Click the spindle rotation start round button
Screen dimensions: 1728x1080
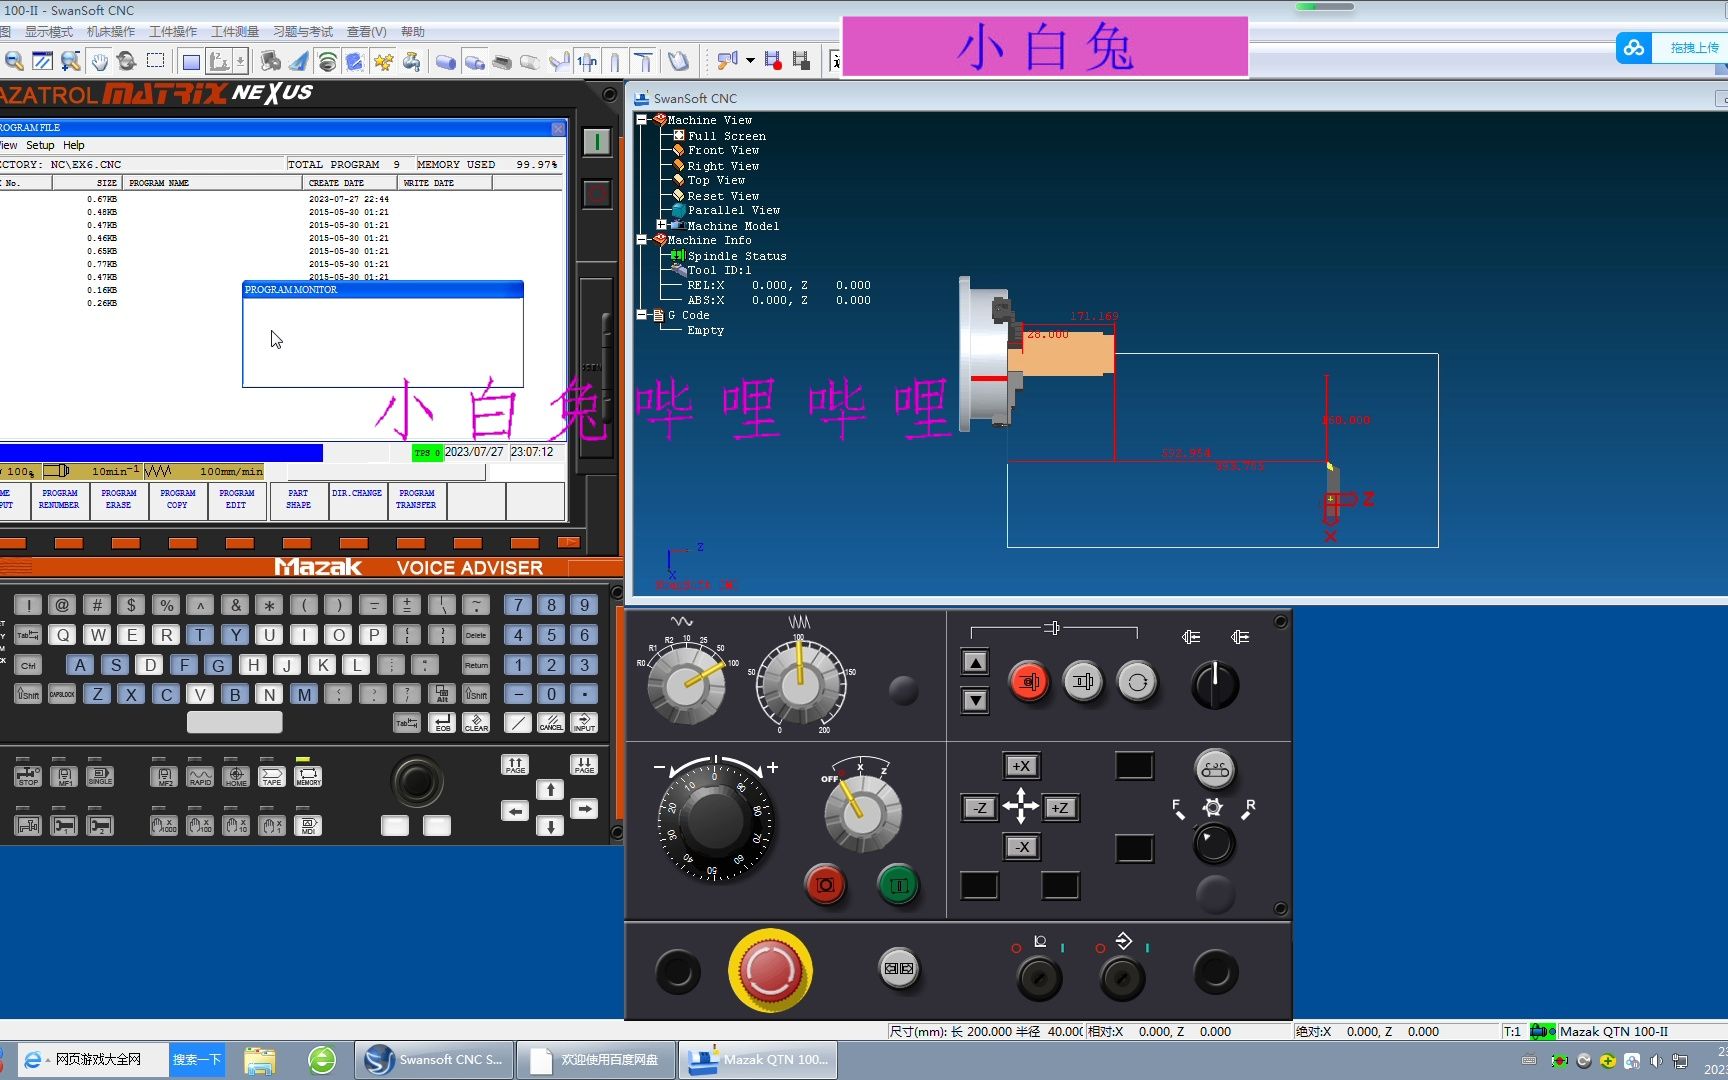(x=1137, y=683)
